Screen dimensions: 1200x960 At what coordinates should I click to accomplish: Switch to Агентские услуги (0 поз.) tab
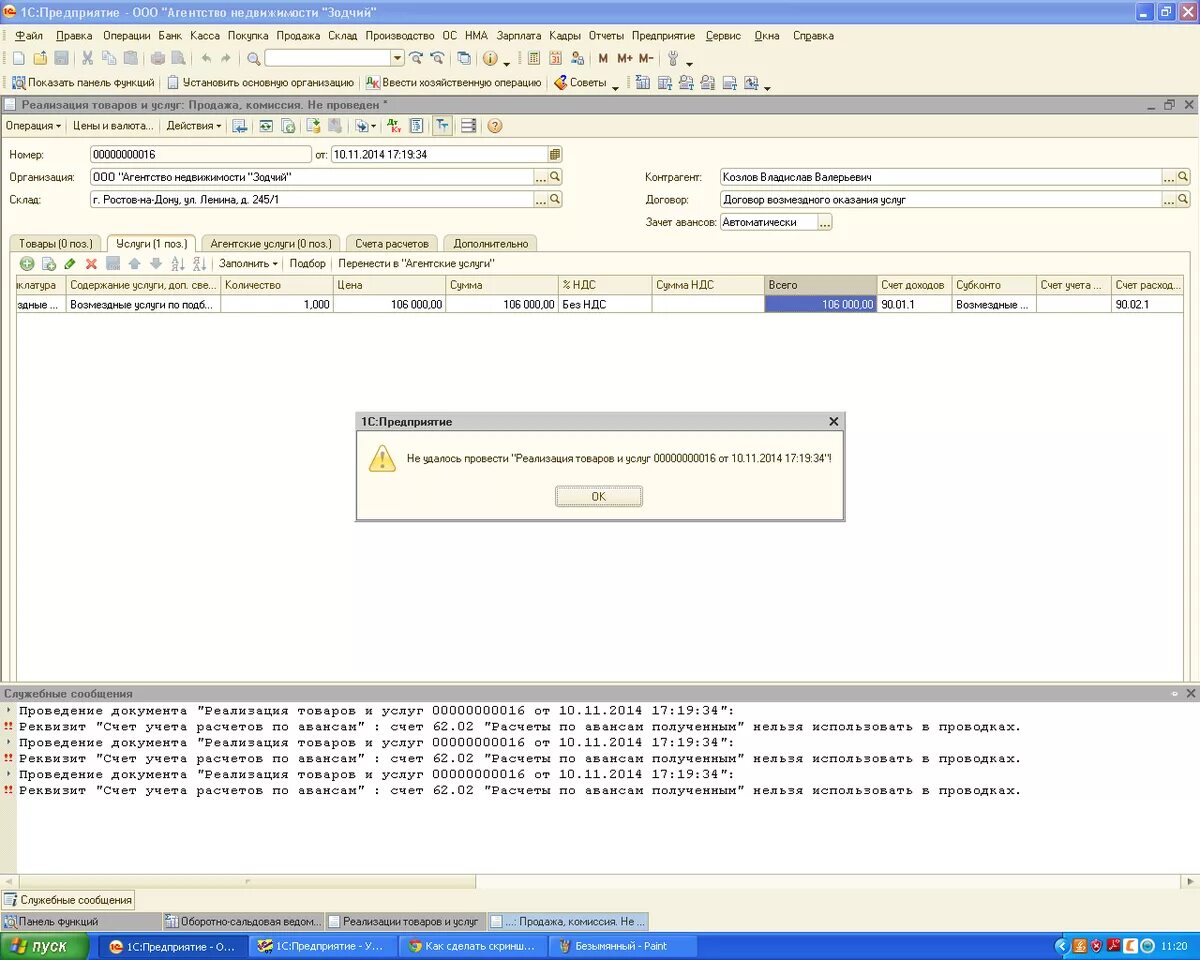(271, 243)
